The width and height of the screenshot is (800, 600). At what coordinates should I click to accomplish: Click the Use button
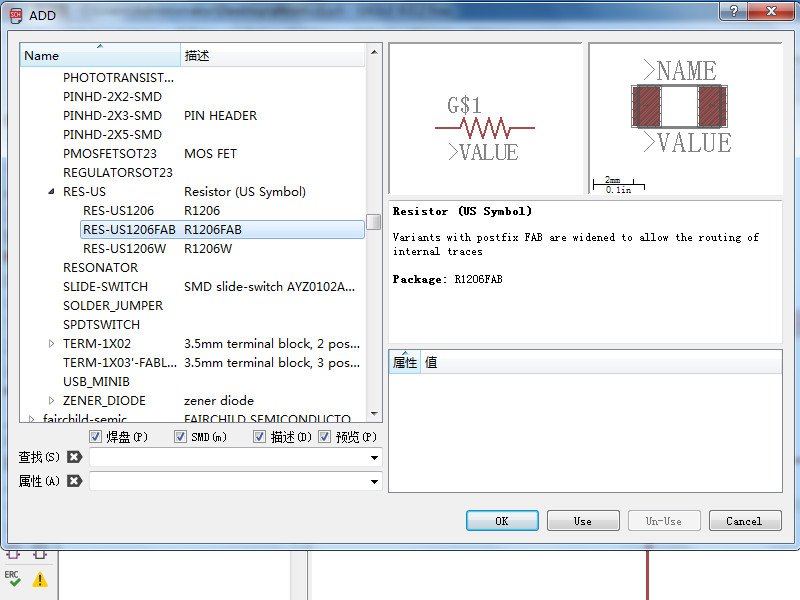point(583,521)
